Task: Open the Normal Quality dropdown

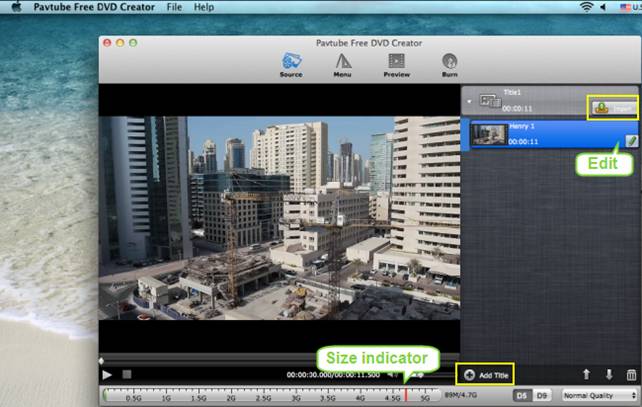Action: [599, 396]
